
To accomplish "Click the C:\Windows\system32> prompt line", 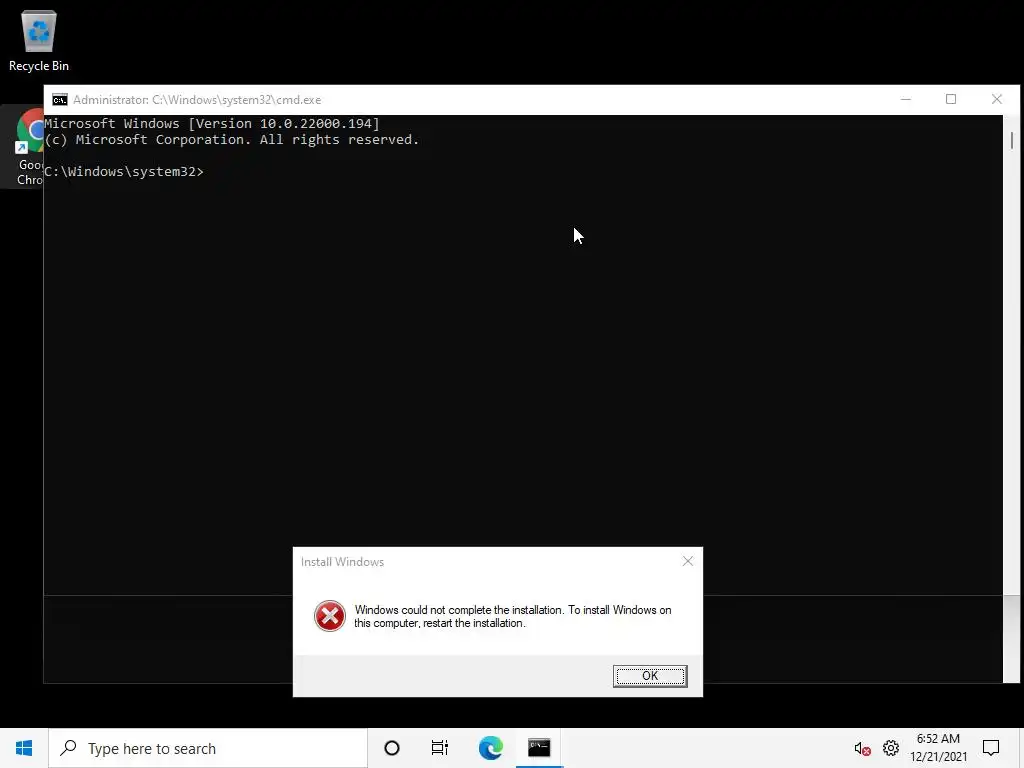I will point(123,172).
